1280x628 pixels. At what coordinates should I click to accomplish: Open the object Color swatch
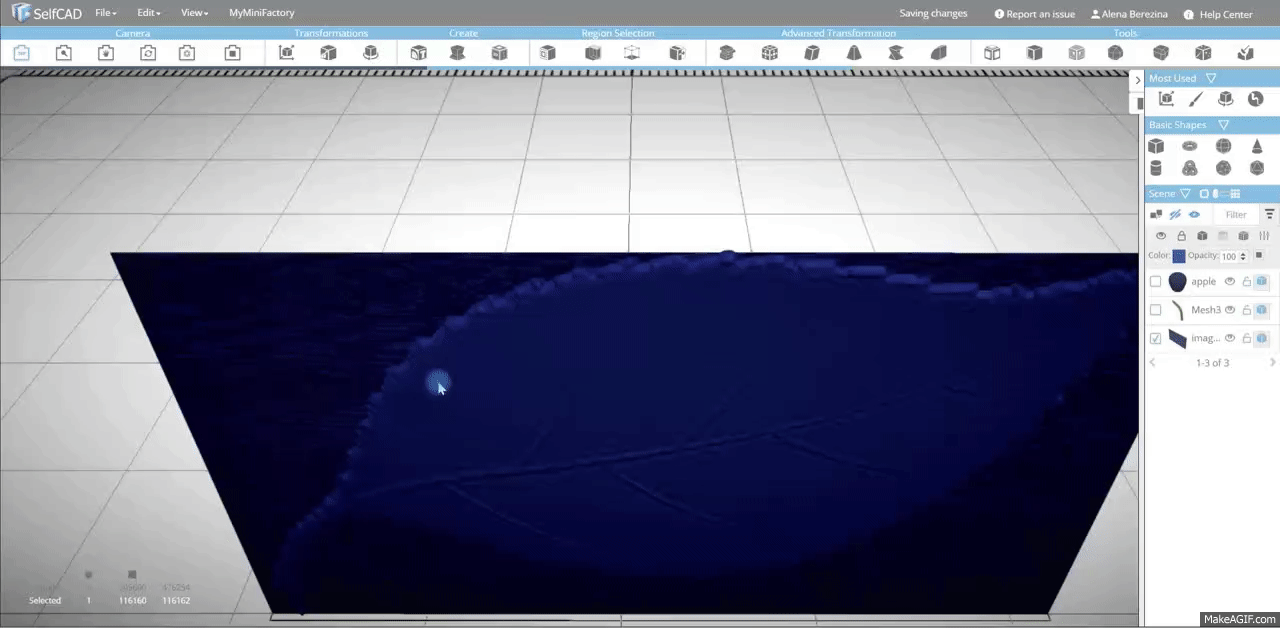tap(1178, 257)
